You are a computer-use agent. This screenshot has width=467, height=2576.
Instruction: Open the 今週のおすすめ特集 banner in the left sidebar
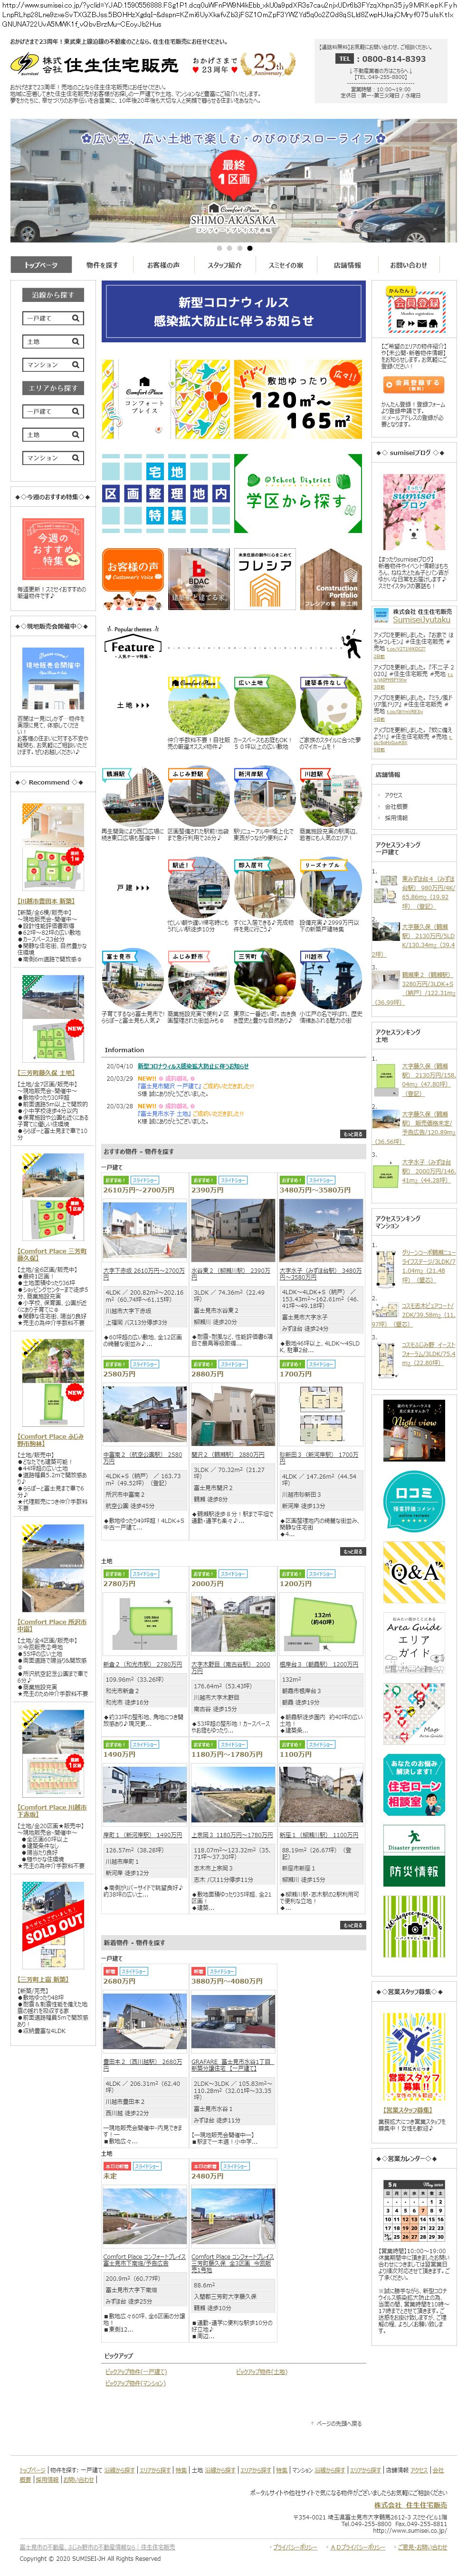point(53,550)
